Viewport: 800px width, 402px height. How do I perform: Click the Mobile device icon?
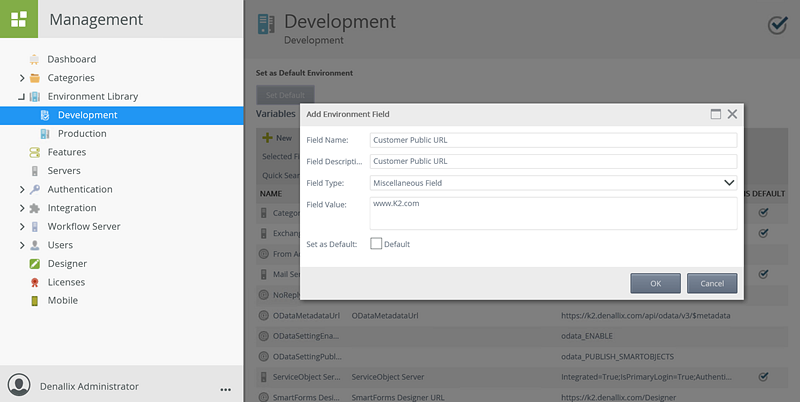(35, 301)
